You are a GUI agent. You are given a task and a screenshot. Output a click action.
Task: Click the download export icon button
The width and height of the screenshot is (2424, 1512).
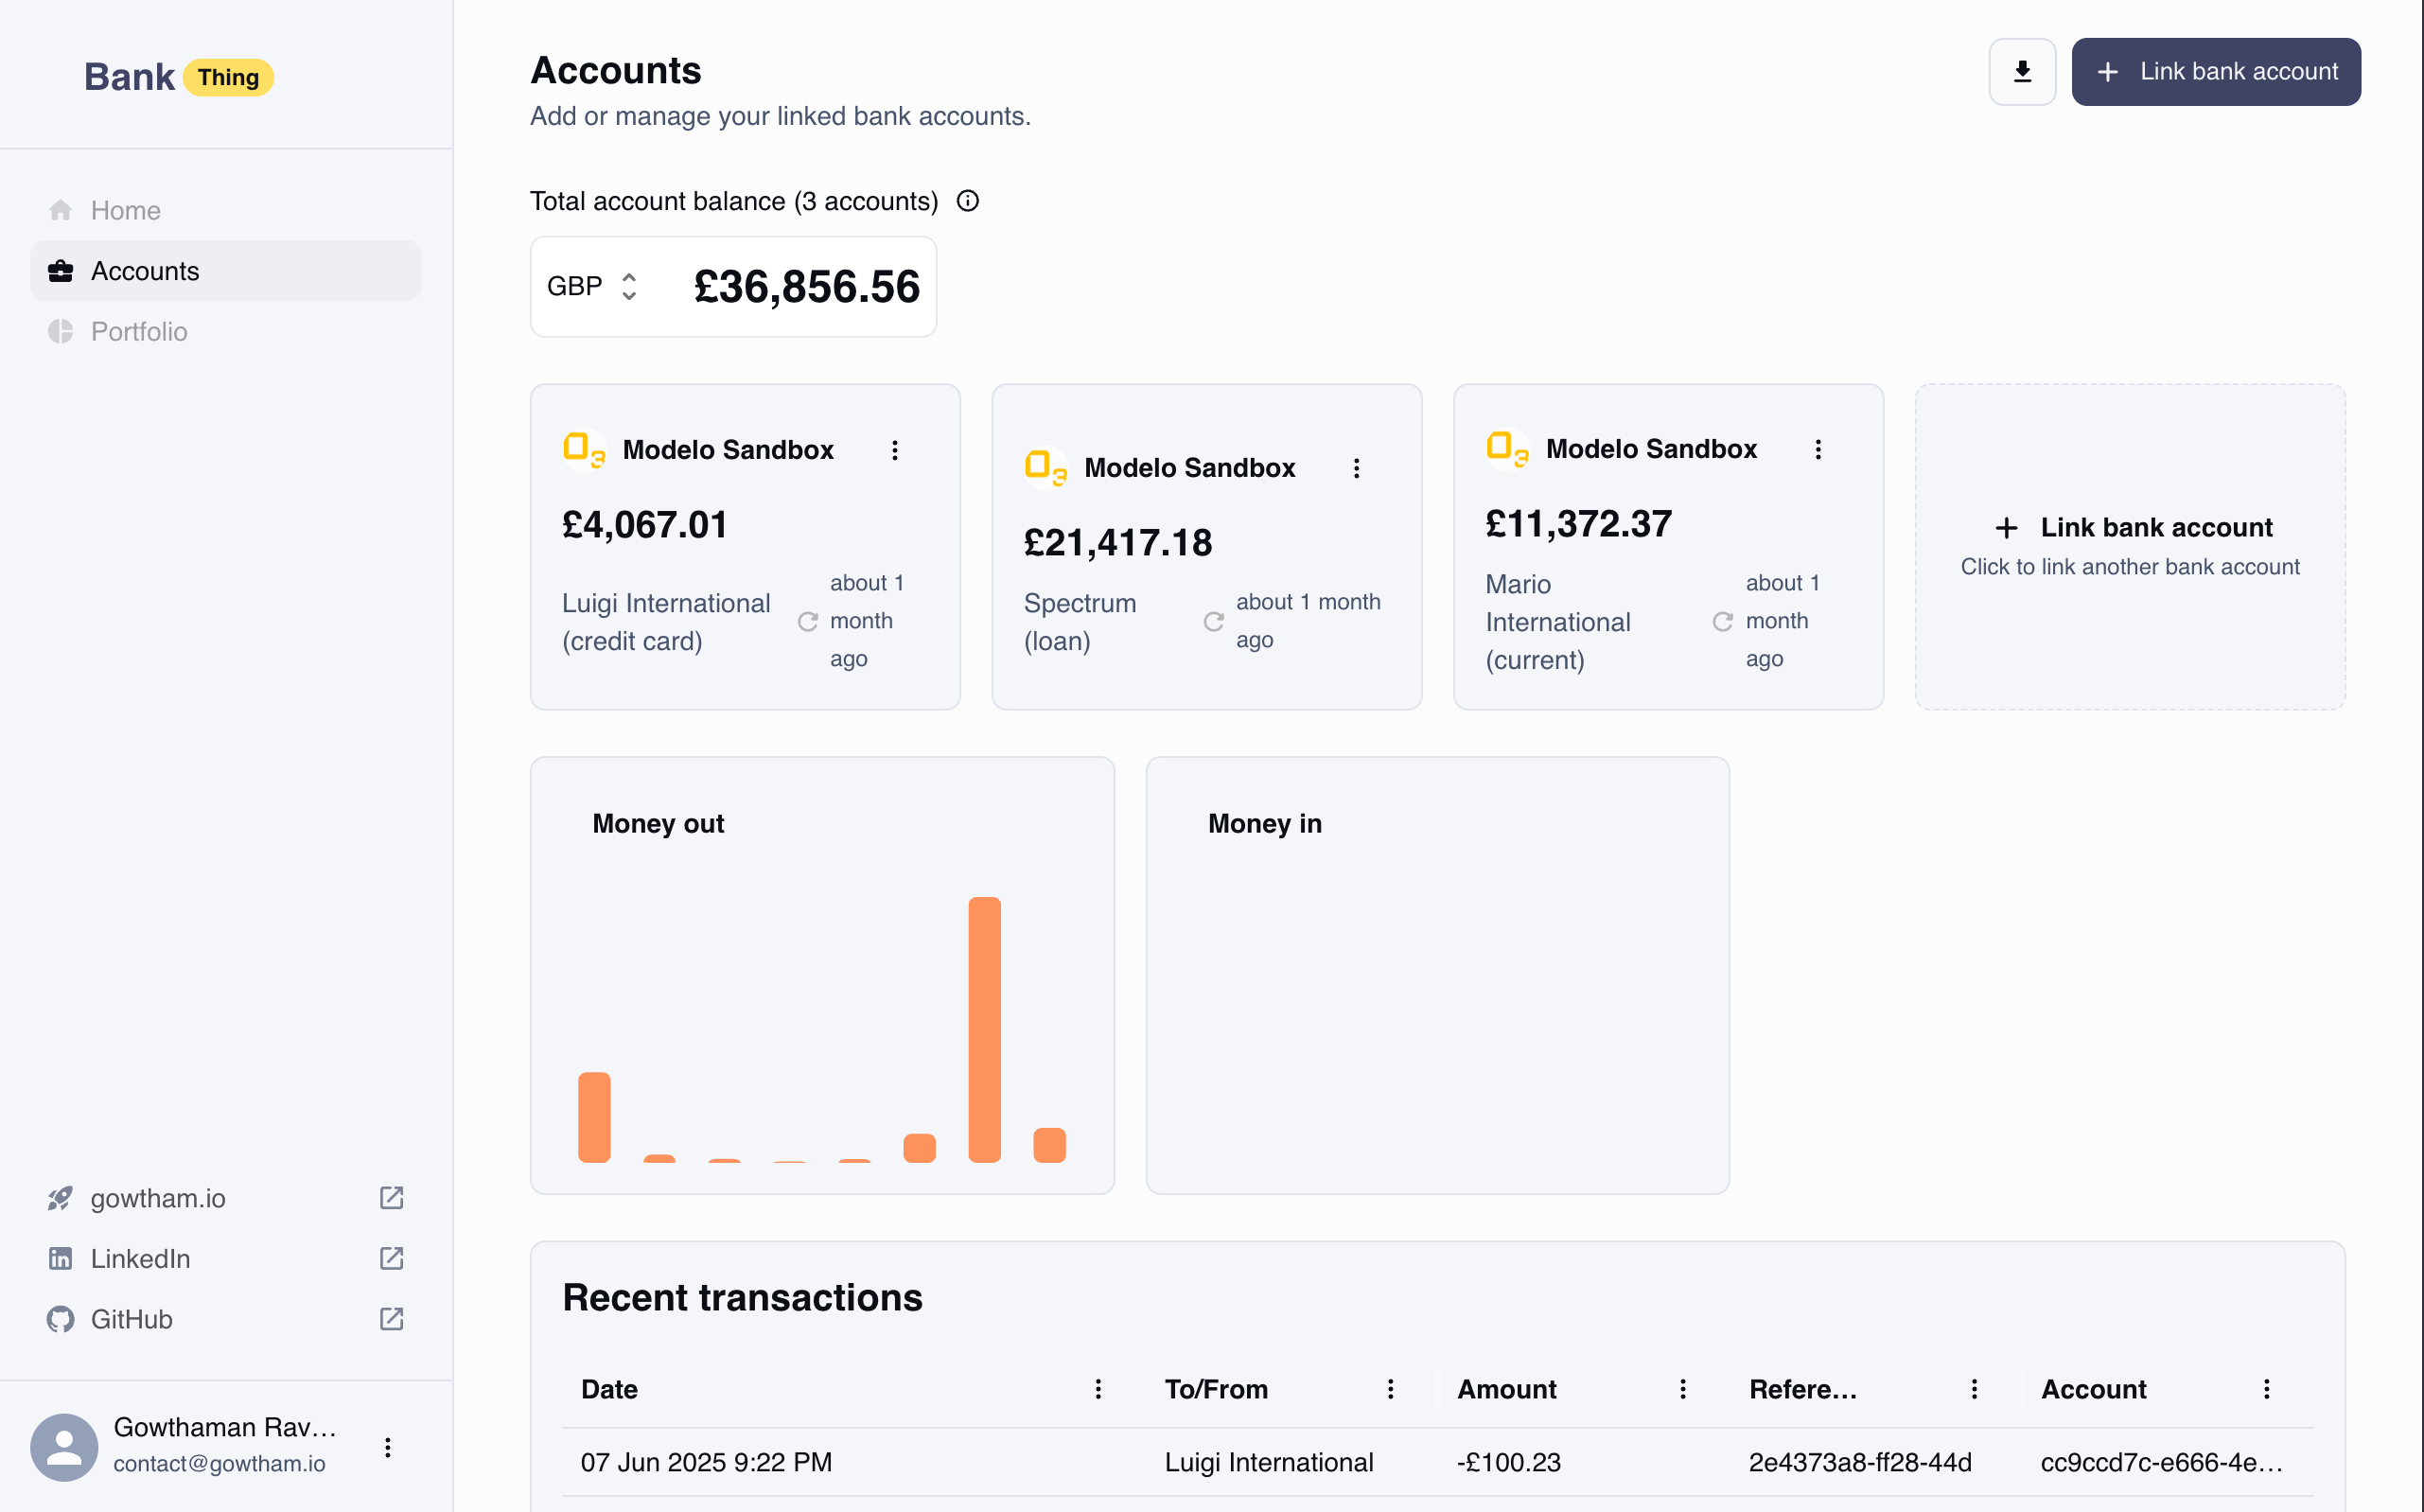(x=2021, y=72)
